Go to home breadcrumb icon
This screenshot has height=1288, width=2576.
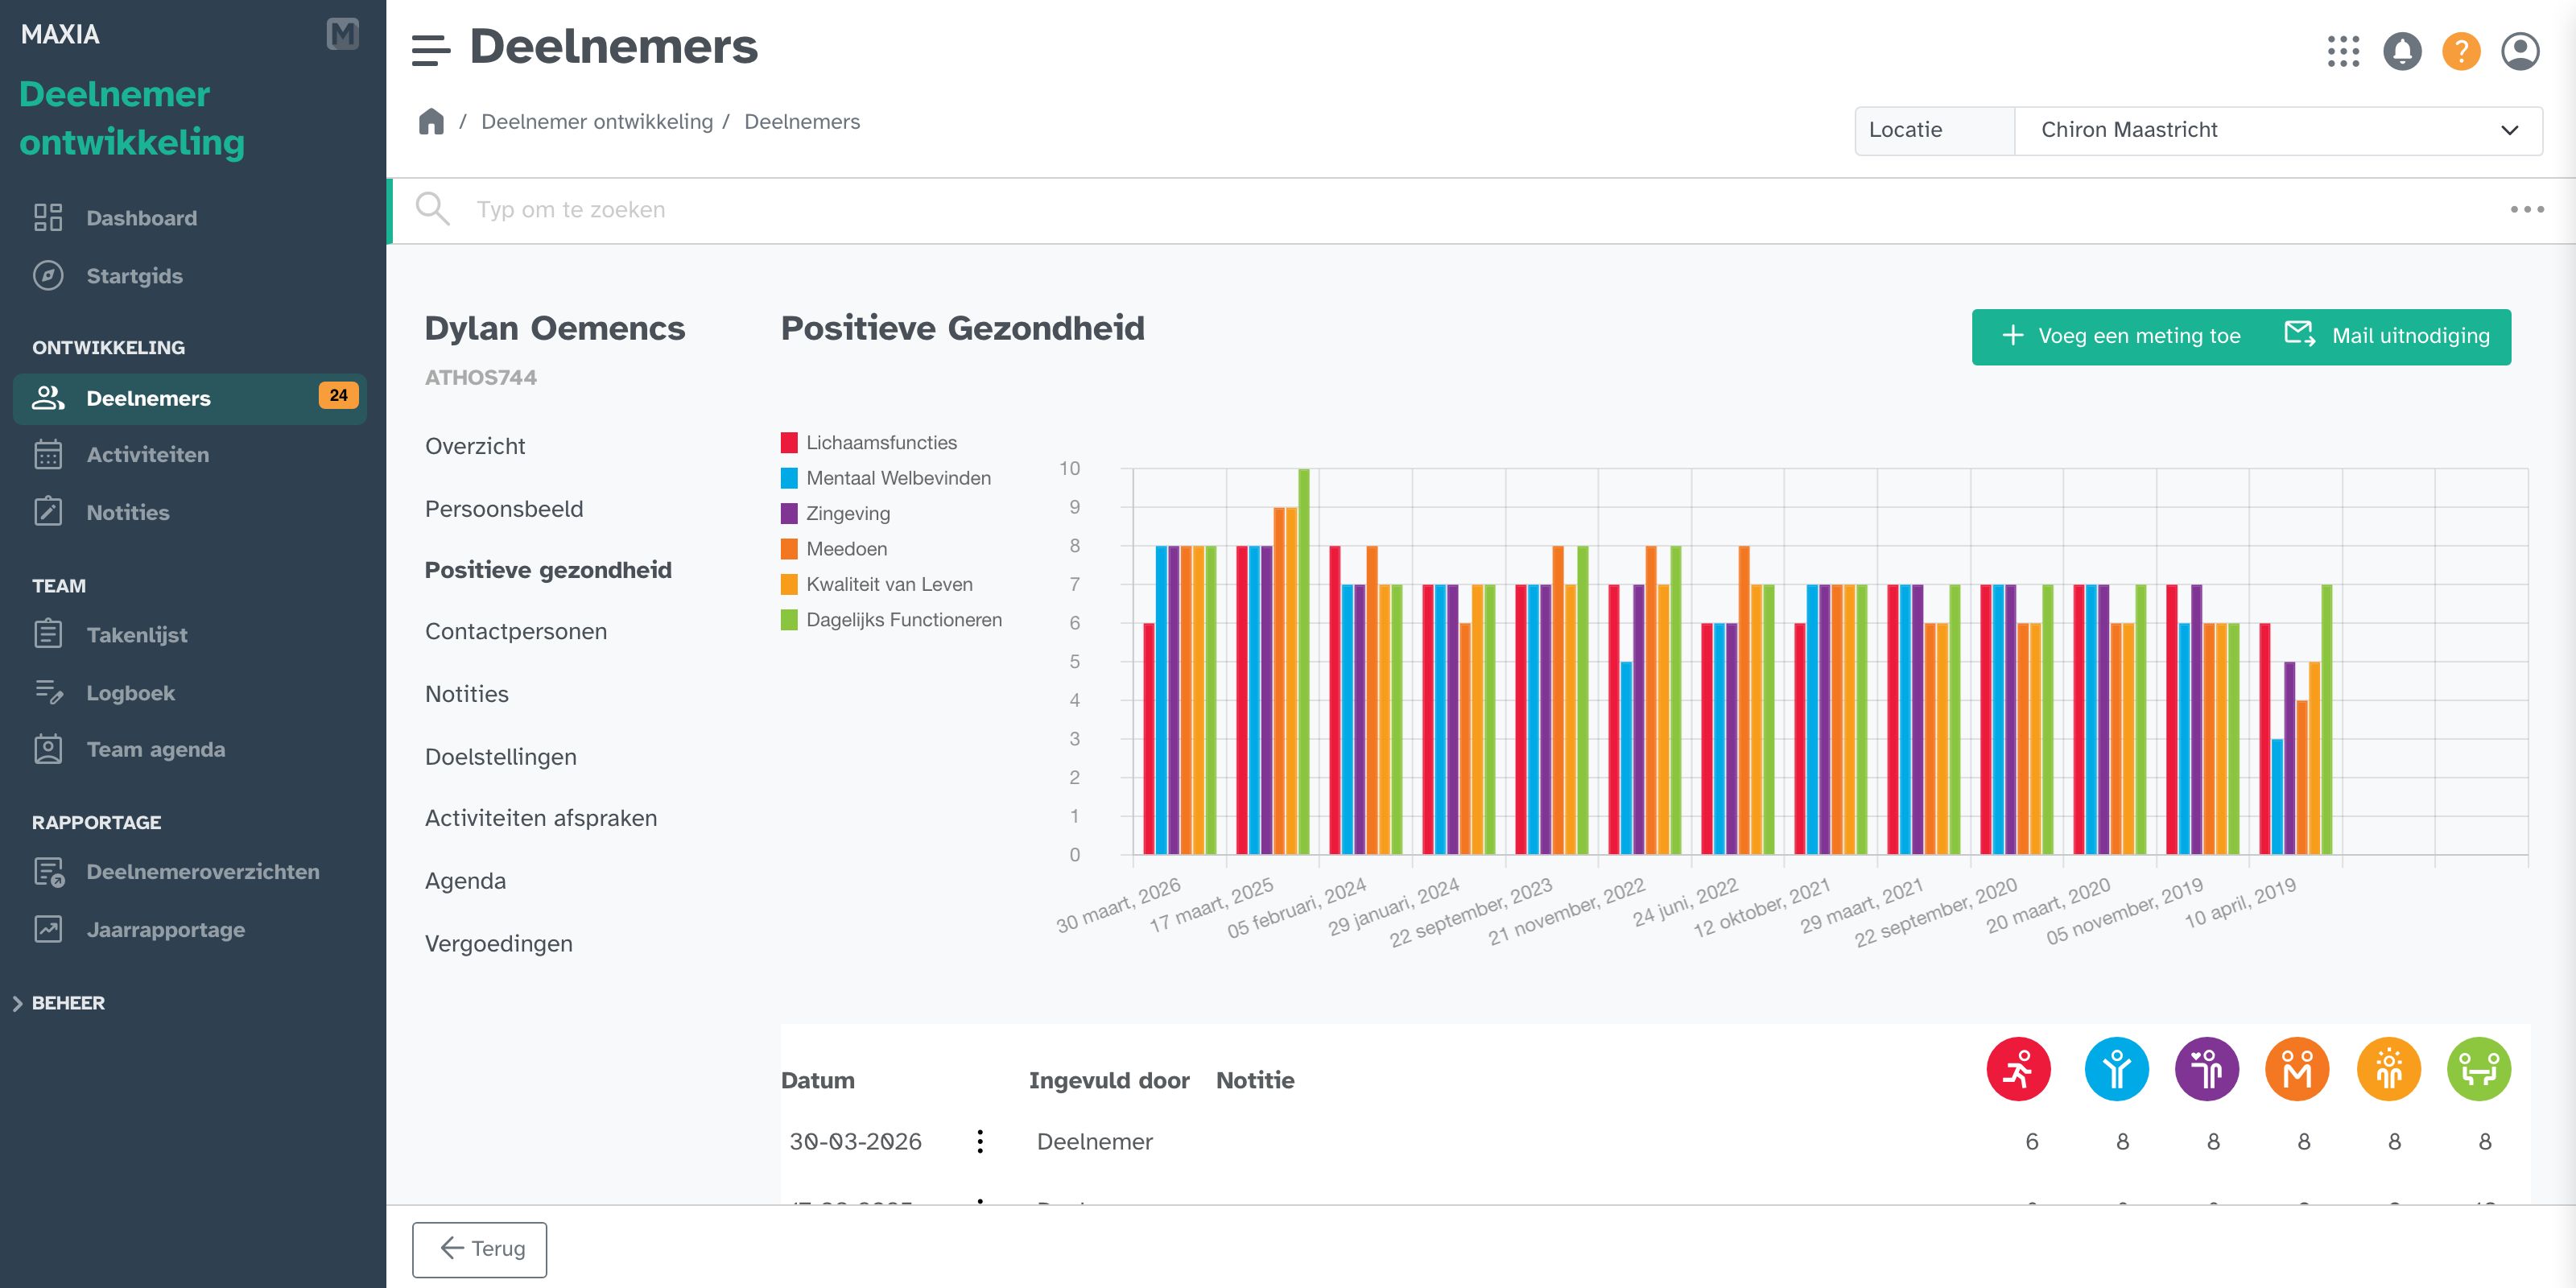tap(431, 121)
